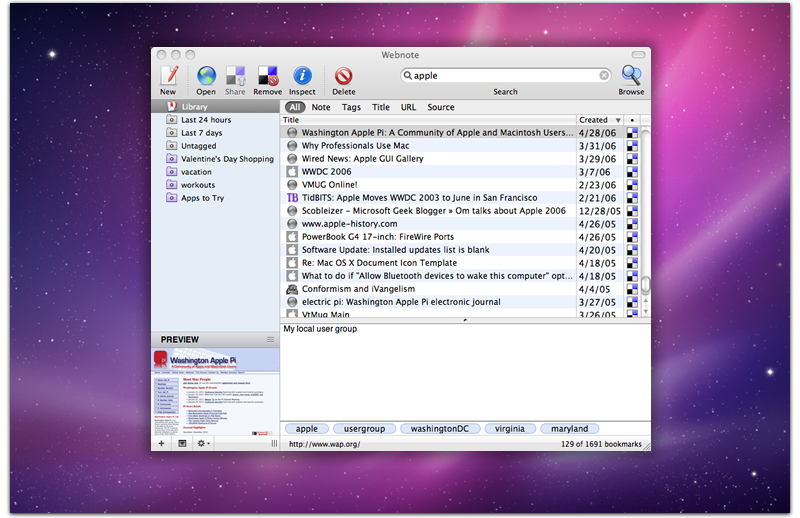This screenshot has width=800, height=518.
Task: Click the Remove toolbar icon
Action: (x=268, y=76)
